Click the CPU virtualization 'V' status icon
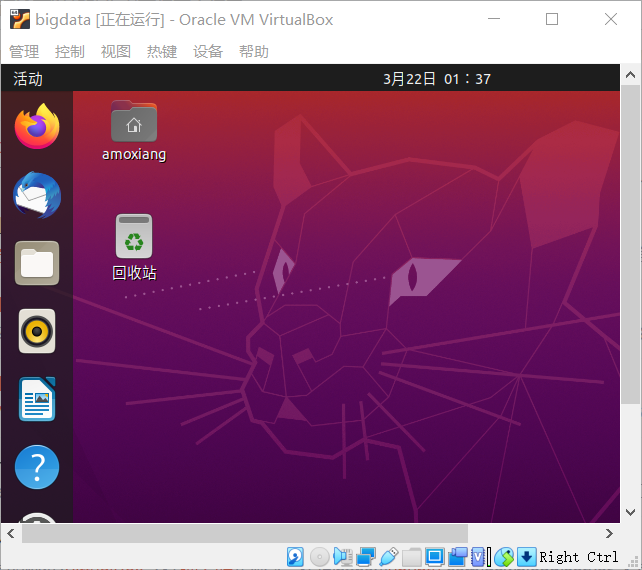This screenshot has width=642, height=570. [478, 557]
